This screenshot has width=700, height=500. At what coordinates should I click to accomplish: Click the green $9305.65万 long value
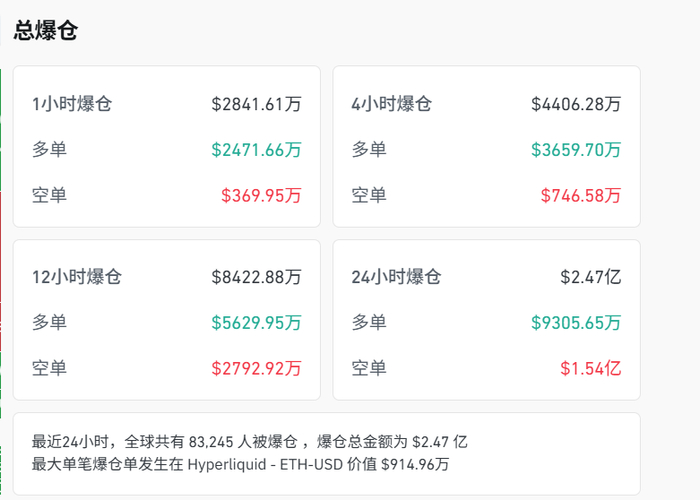[576, 323]
